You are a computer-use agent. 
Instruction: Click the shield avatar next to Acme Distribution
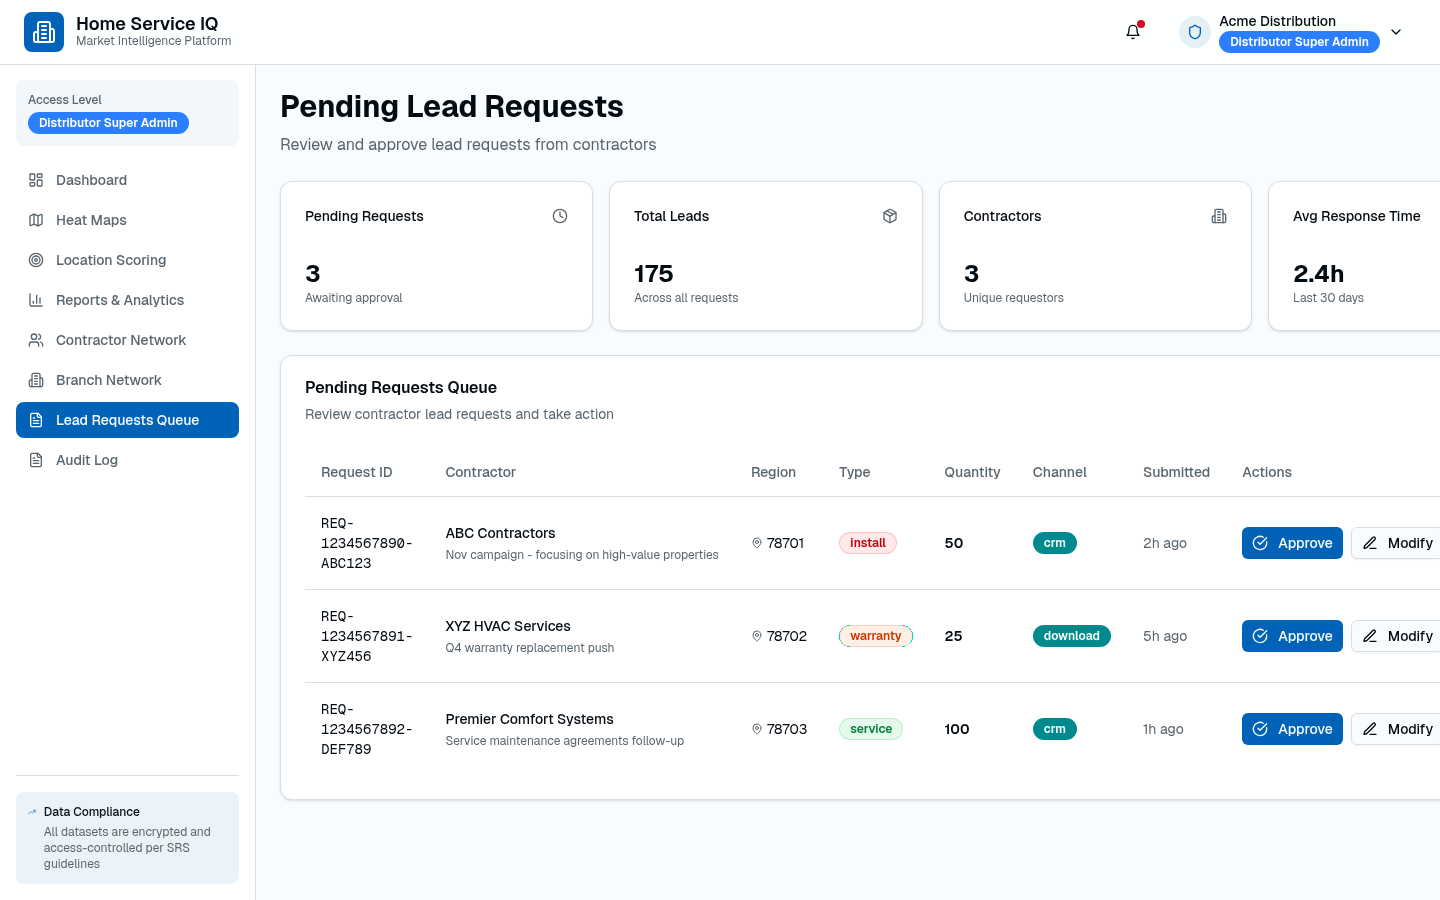click(x=1195, y=32)
